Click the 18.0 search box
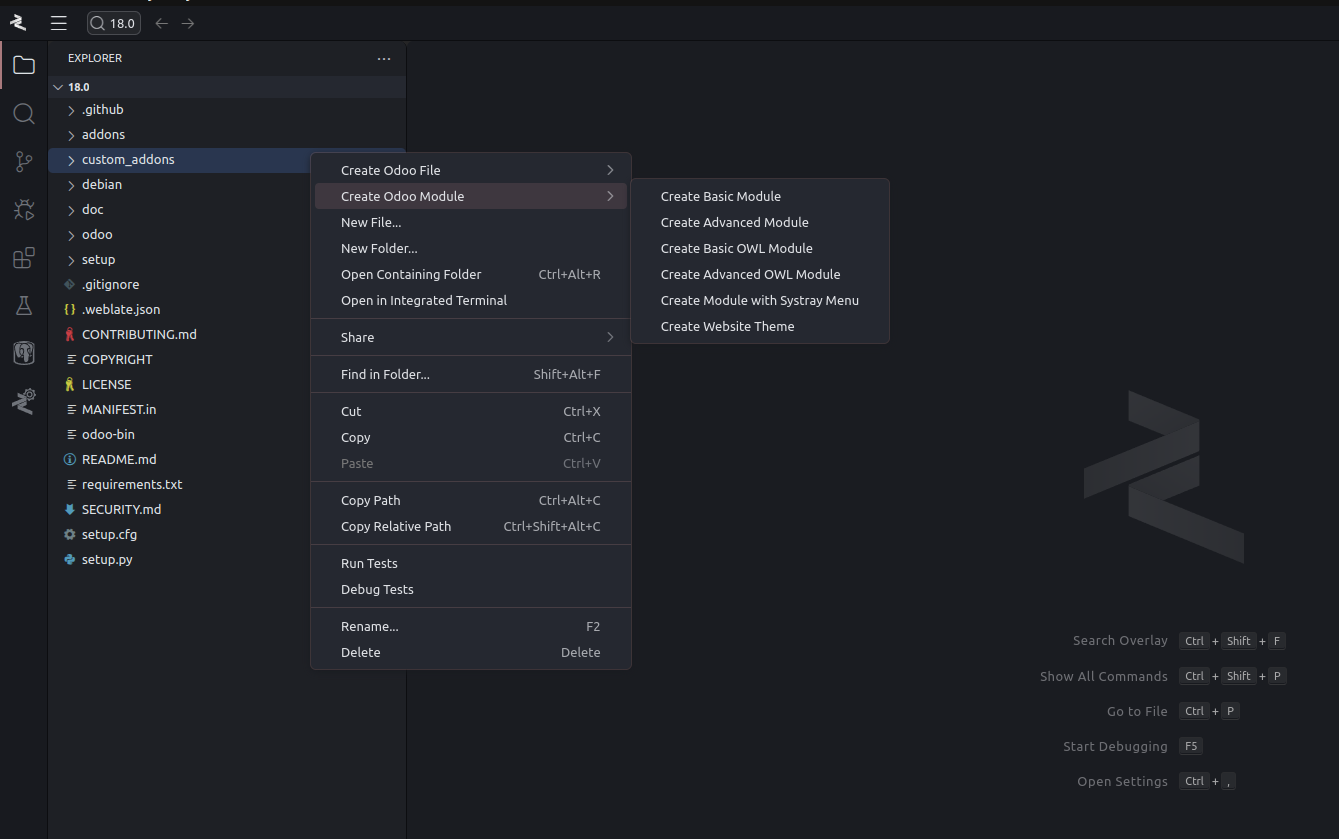The width and height of the screenshot is (1339, 839). (x=114, y=23)
